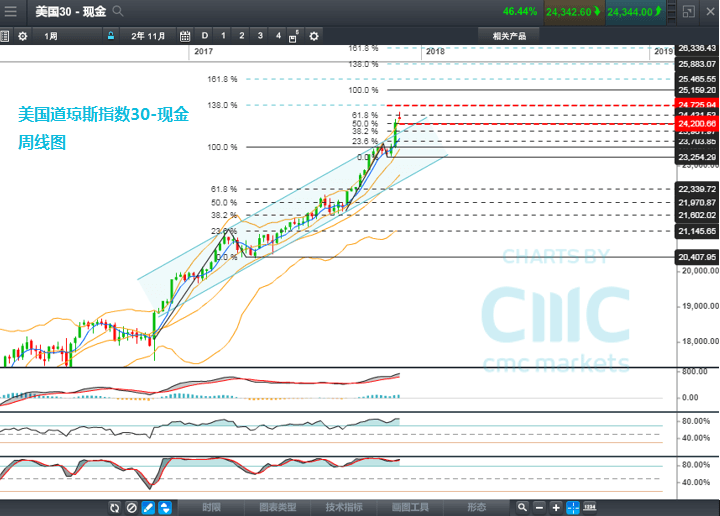Click the 23,254.29 price label

pos(697,157)
